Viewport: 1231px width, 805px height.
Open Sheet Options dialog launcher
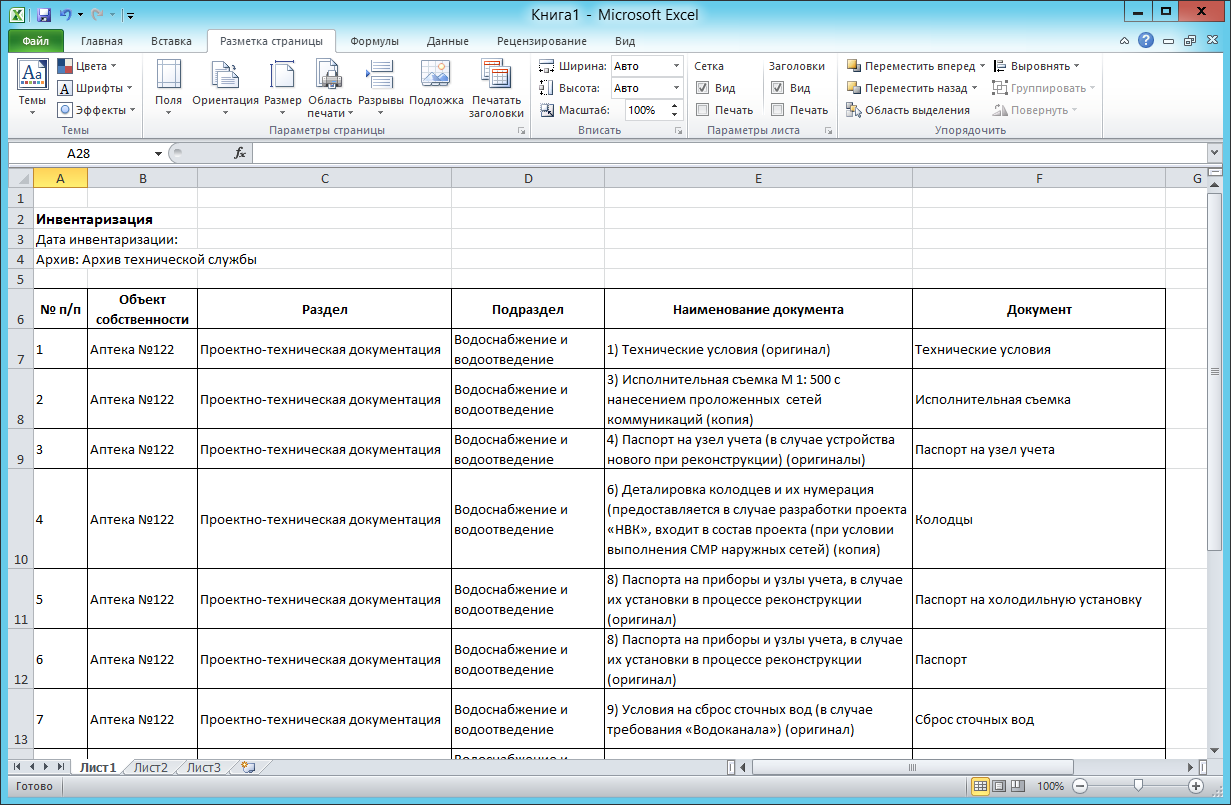[828, 131]
